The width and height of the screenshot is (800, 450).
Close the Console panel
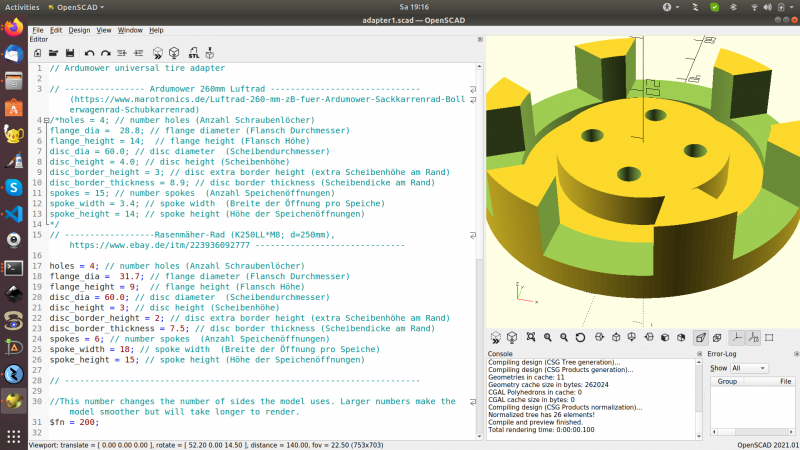coord(699,354)
